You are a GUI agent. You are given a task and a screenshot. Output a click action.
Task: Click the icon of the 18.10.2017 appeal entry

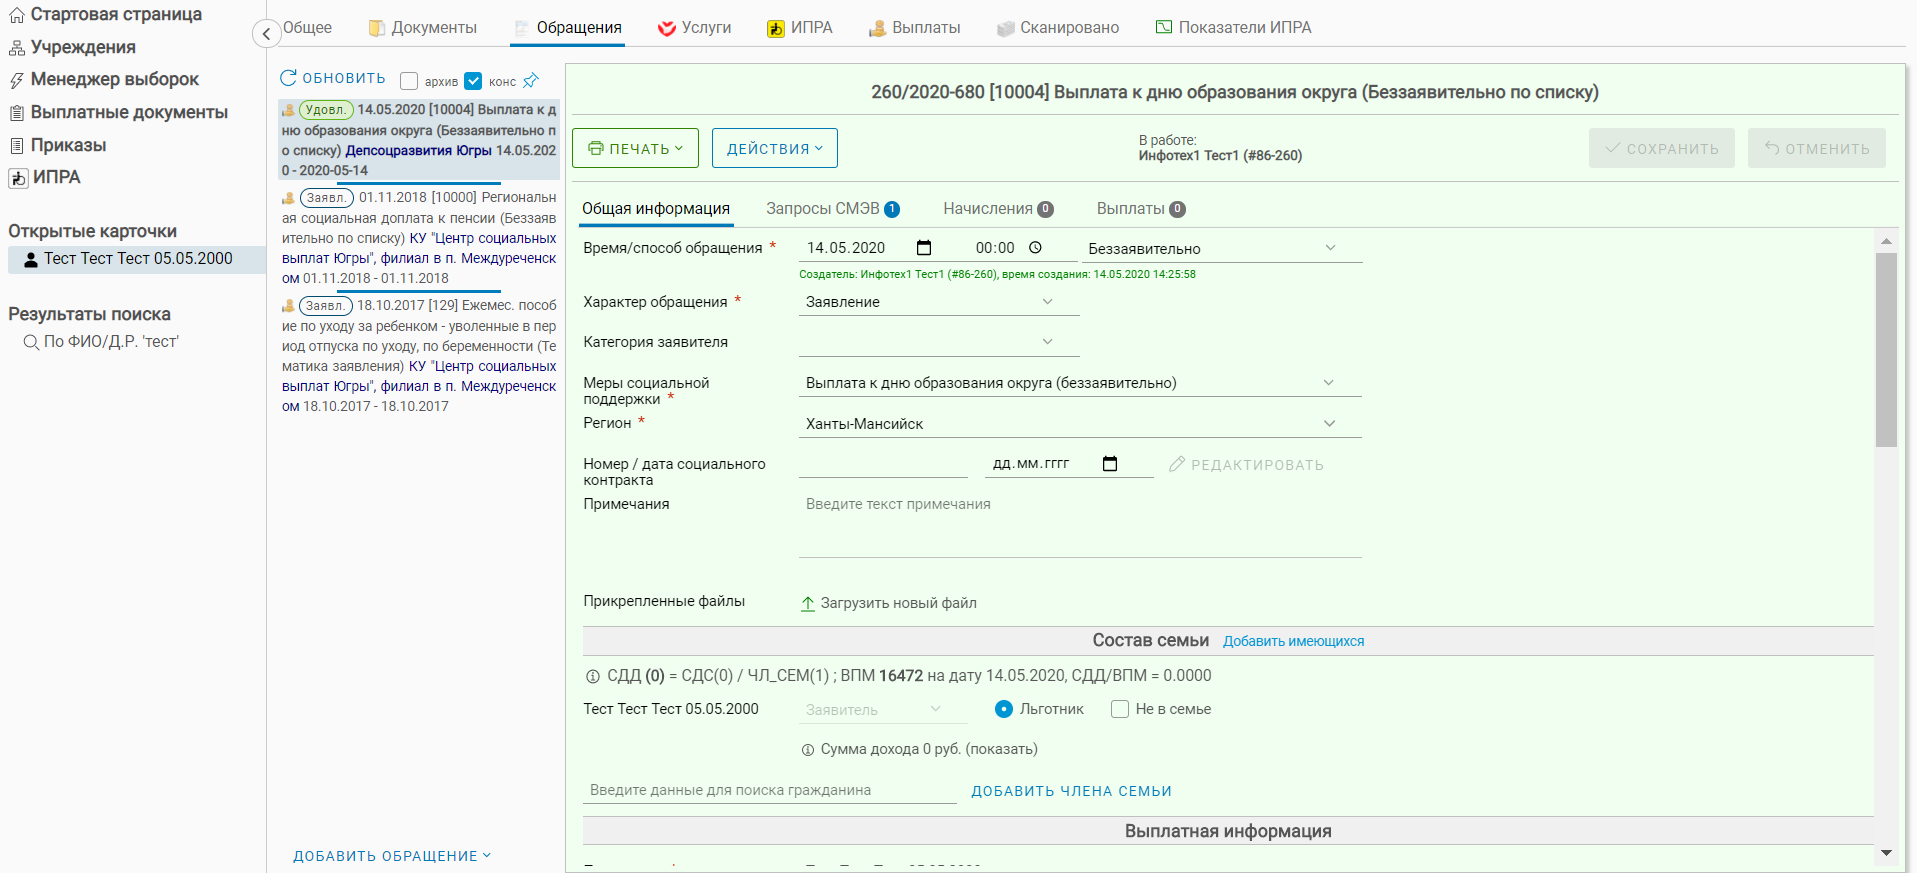tap(288, 306)
